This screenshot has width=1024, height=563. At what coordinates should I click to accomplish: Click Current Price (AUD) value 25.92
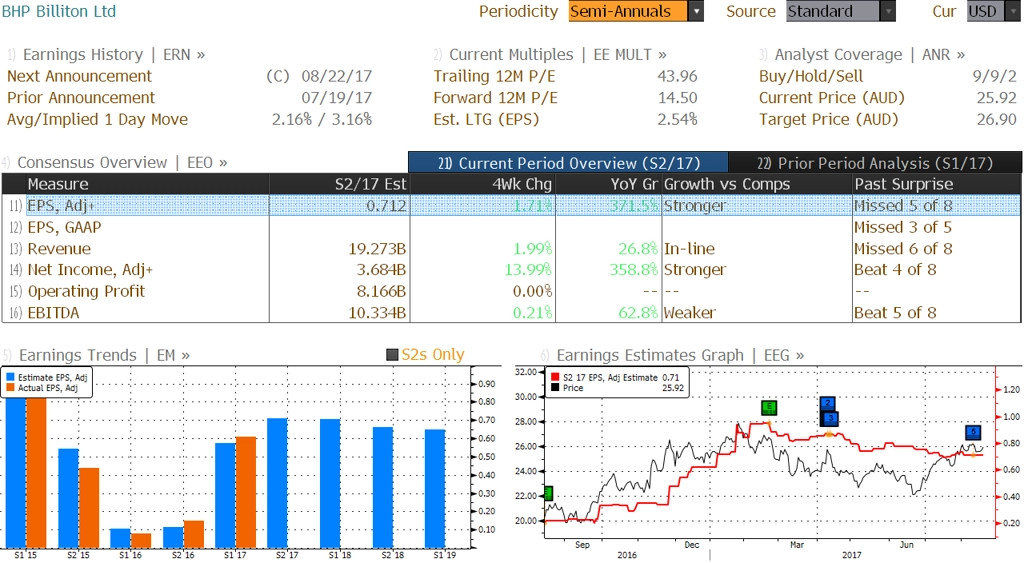point(997,98)
